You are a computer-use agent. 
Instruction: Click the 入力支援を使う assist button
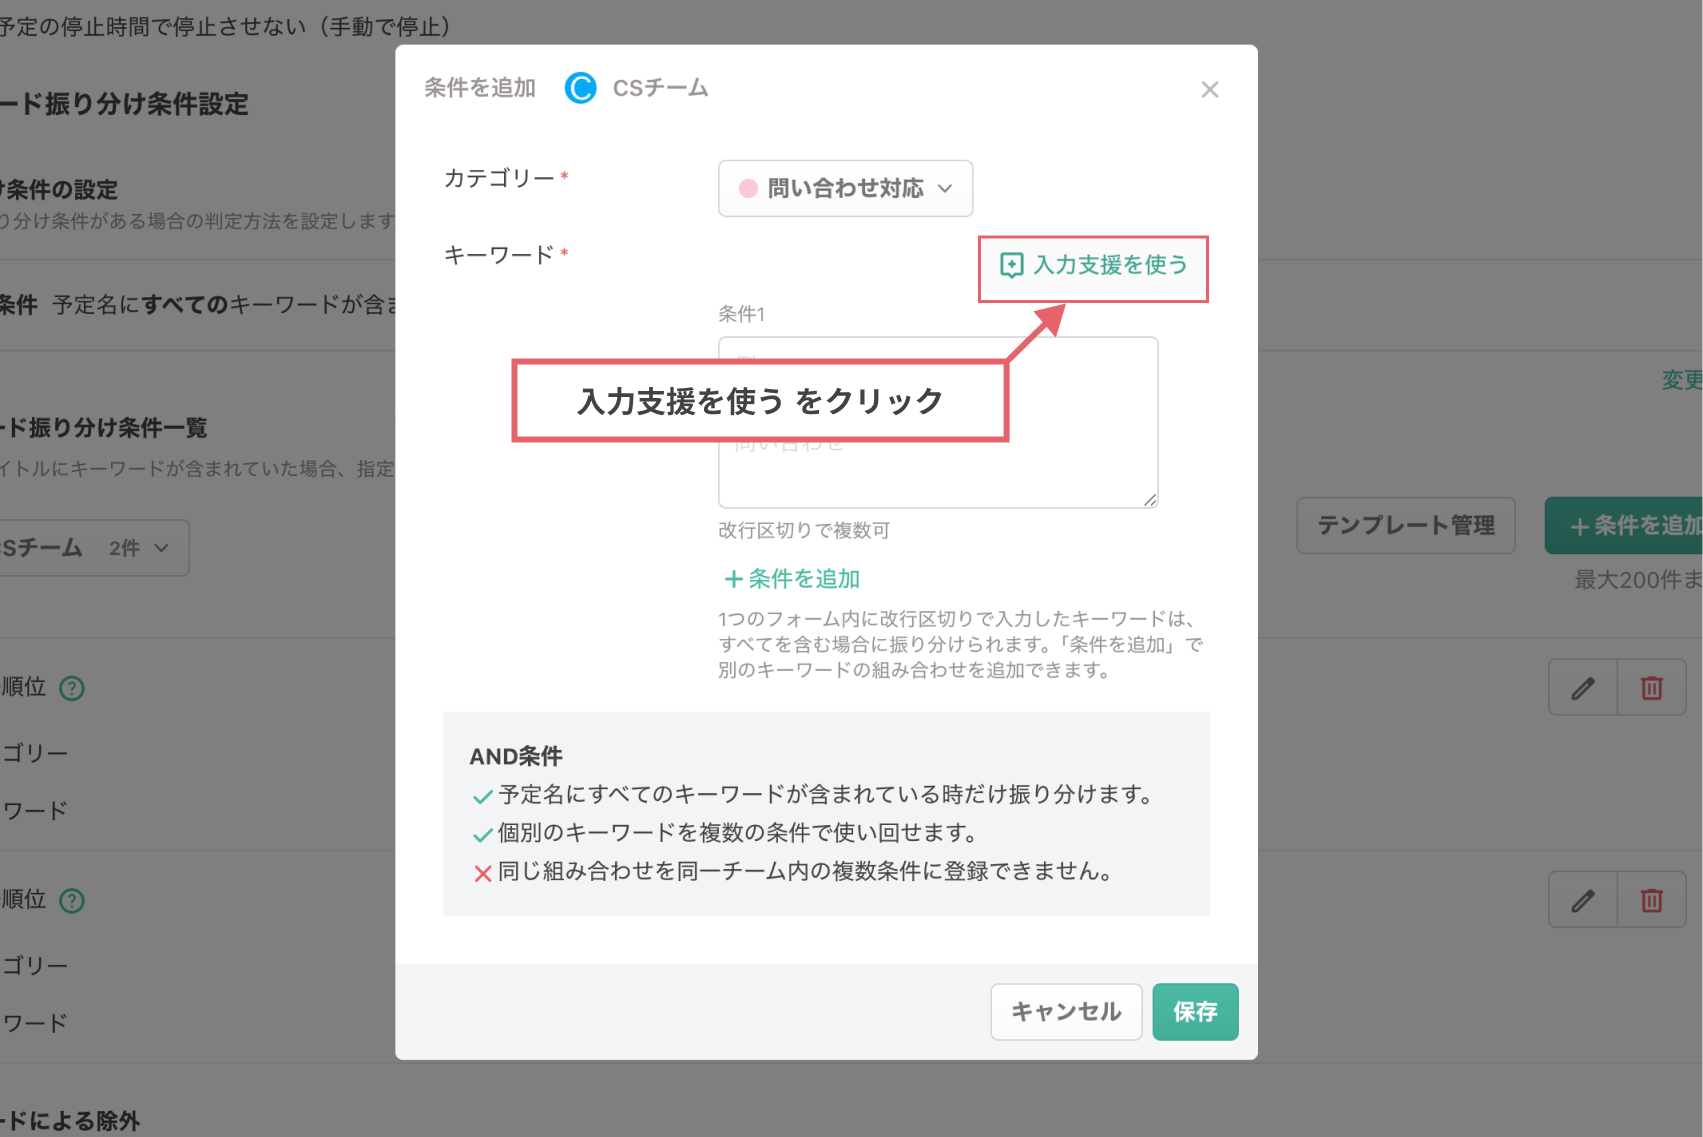tap(1093, 267)
